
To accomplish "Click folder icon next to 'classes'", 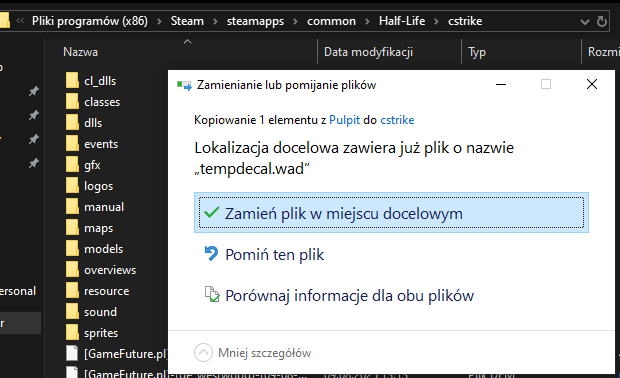I will tap(72, 102).
